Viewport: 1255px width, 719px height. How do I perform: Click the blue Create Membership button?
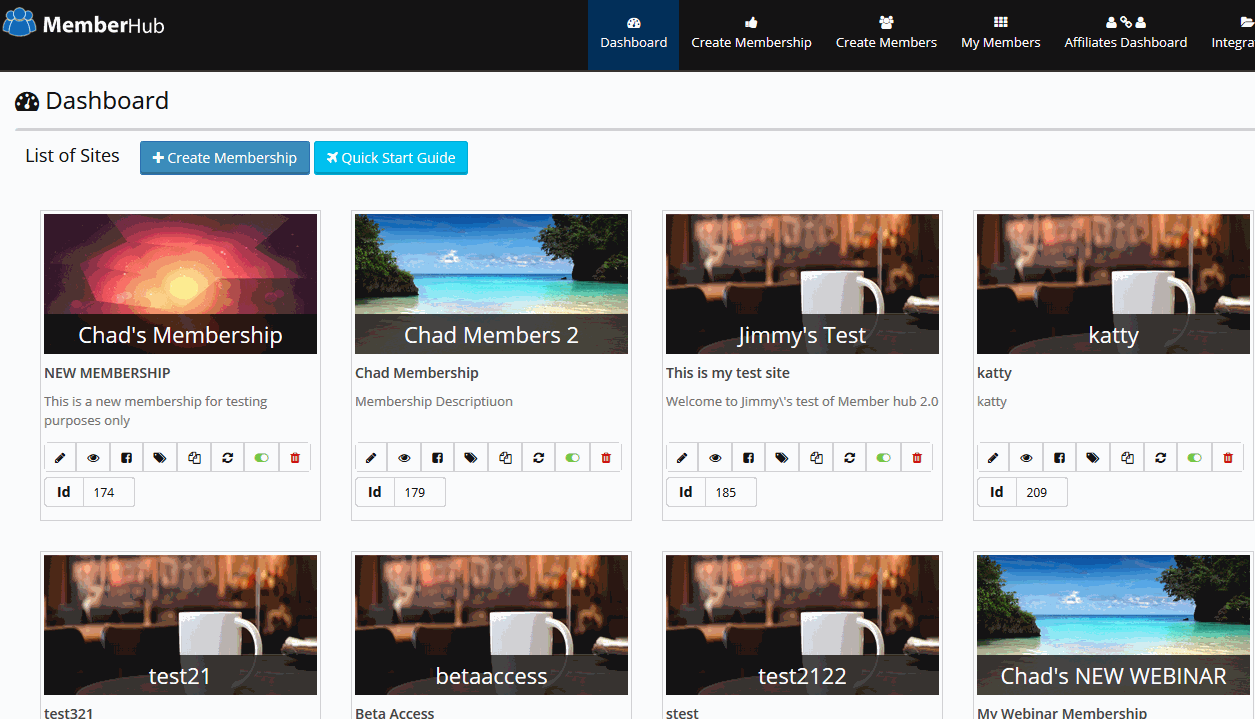pyautogui.click(x=225, y=158)
